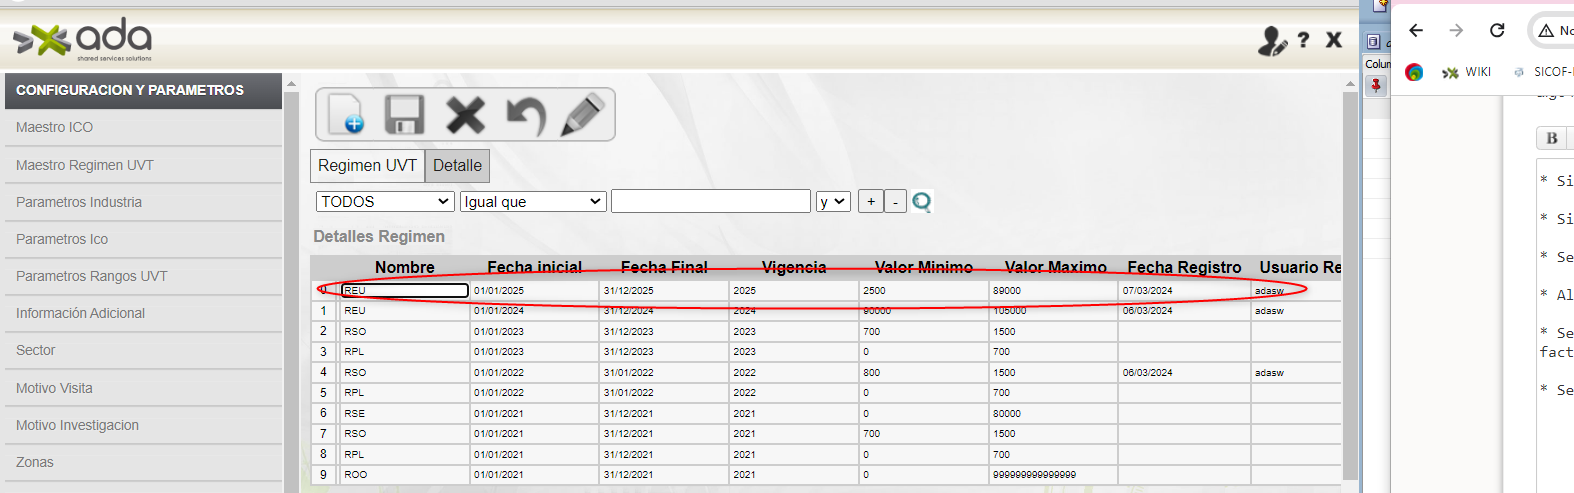Click the Delete X icon in toolbar
This screenshot has width=1574, height=493.
pos(465,115)
